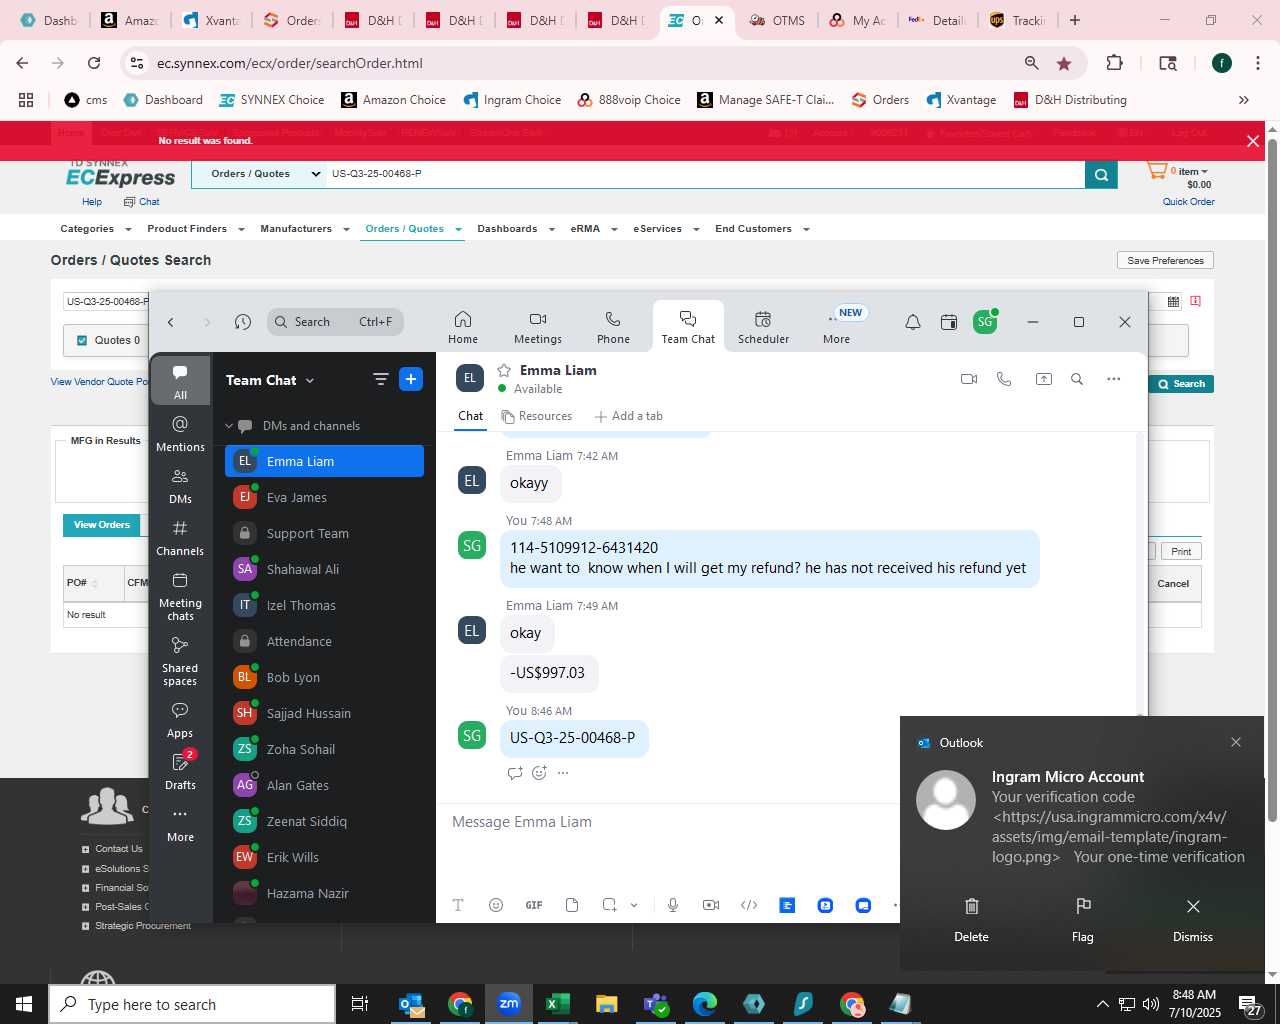Screen dimensions: 1280x1024
Task: Open Meeting chats in sidebar
Action: (x=180, y=596)
